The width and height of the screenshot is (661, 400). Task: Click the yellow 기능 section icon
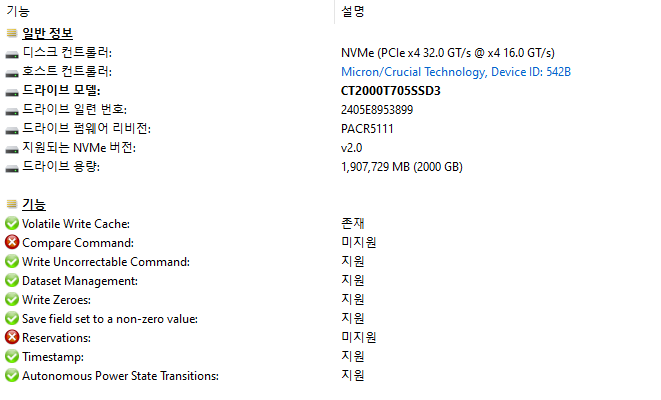pos(12,204)
